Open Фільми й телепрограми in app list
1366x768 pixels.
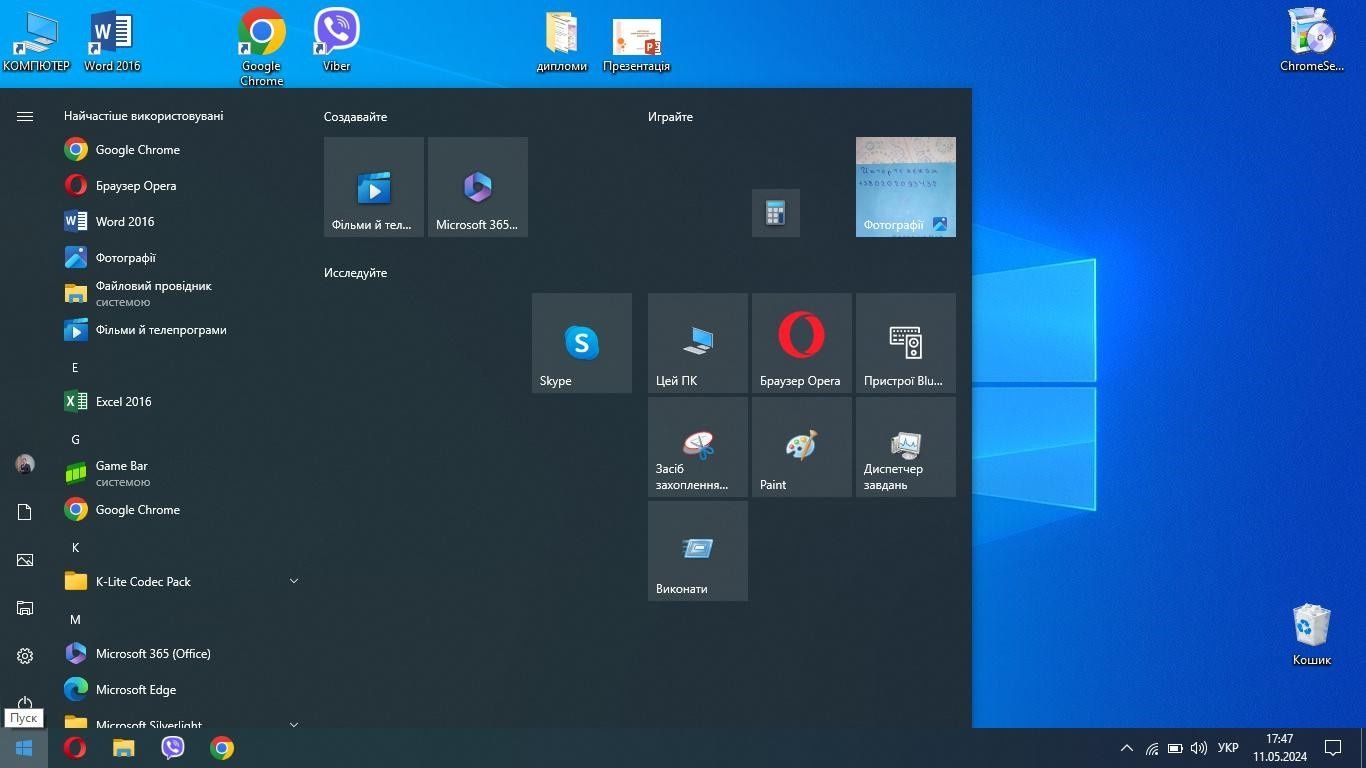[180, 330]
